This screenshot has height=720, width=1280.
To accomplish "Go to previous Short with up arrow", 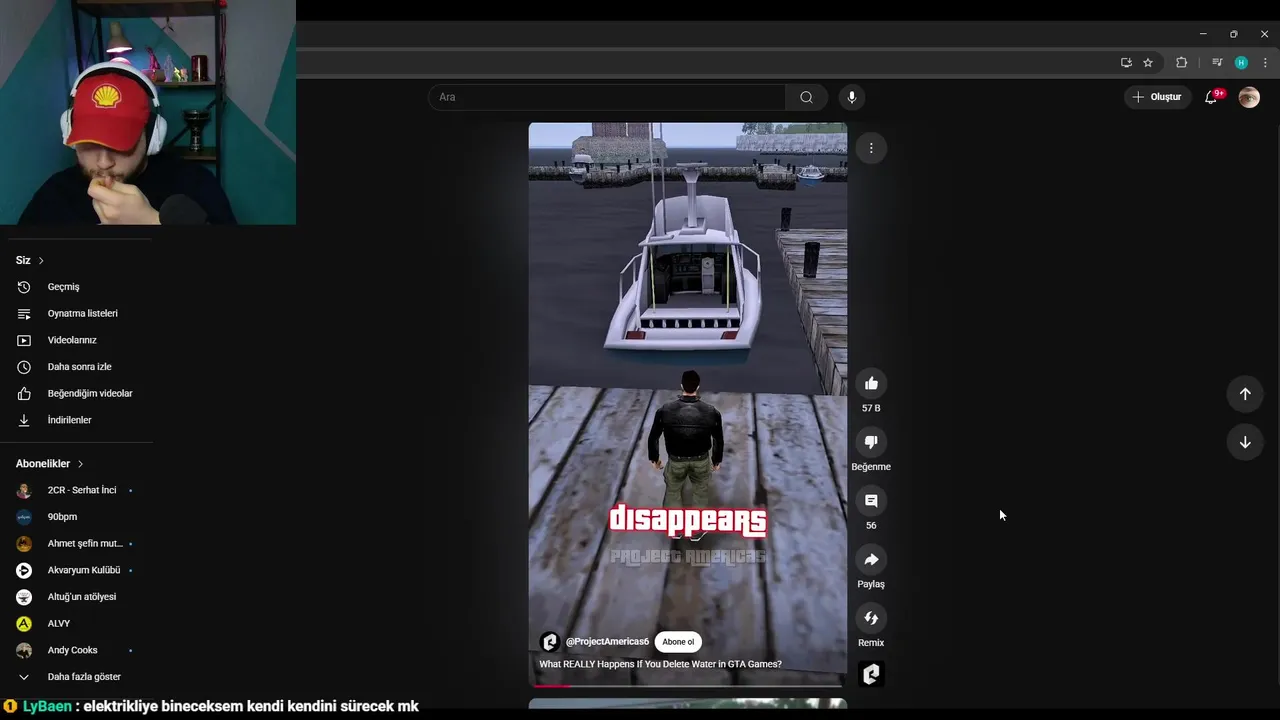I will [x=1245, y=394].
